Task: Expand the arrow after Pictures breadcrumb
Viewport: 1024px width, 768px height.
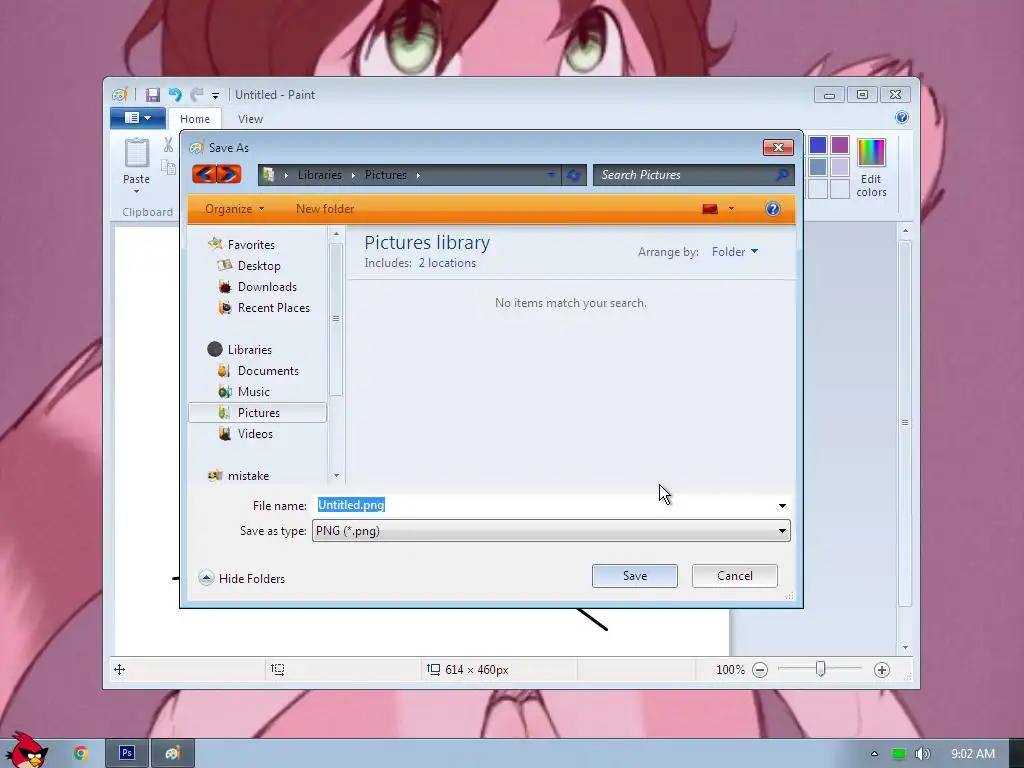Action: point(418,175)
